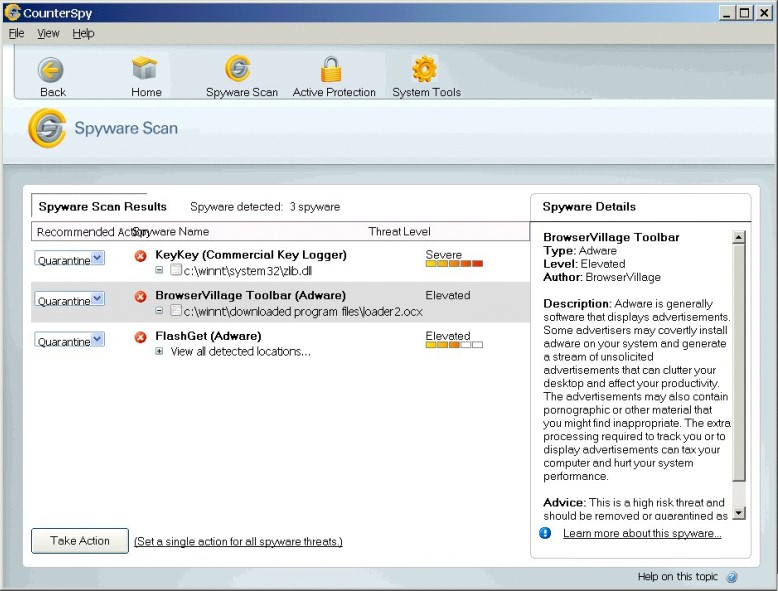This screenshot has width=778, height=591.
Task: Select BrowserVillage Toolbar (Adware) row
Action: tap(280, 303)
